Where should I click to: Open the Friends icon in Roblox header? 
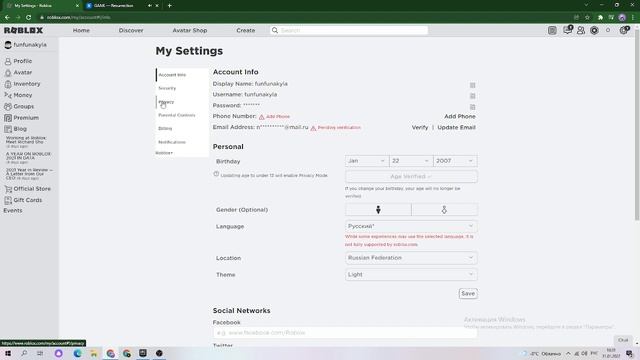[580, 30]
